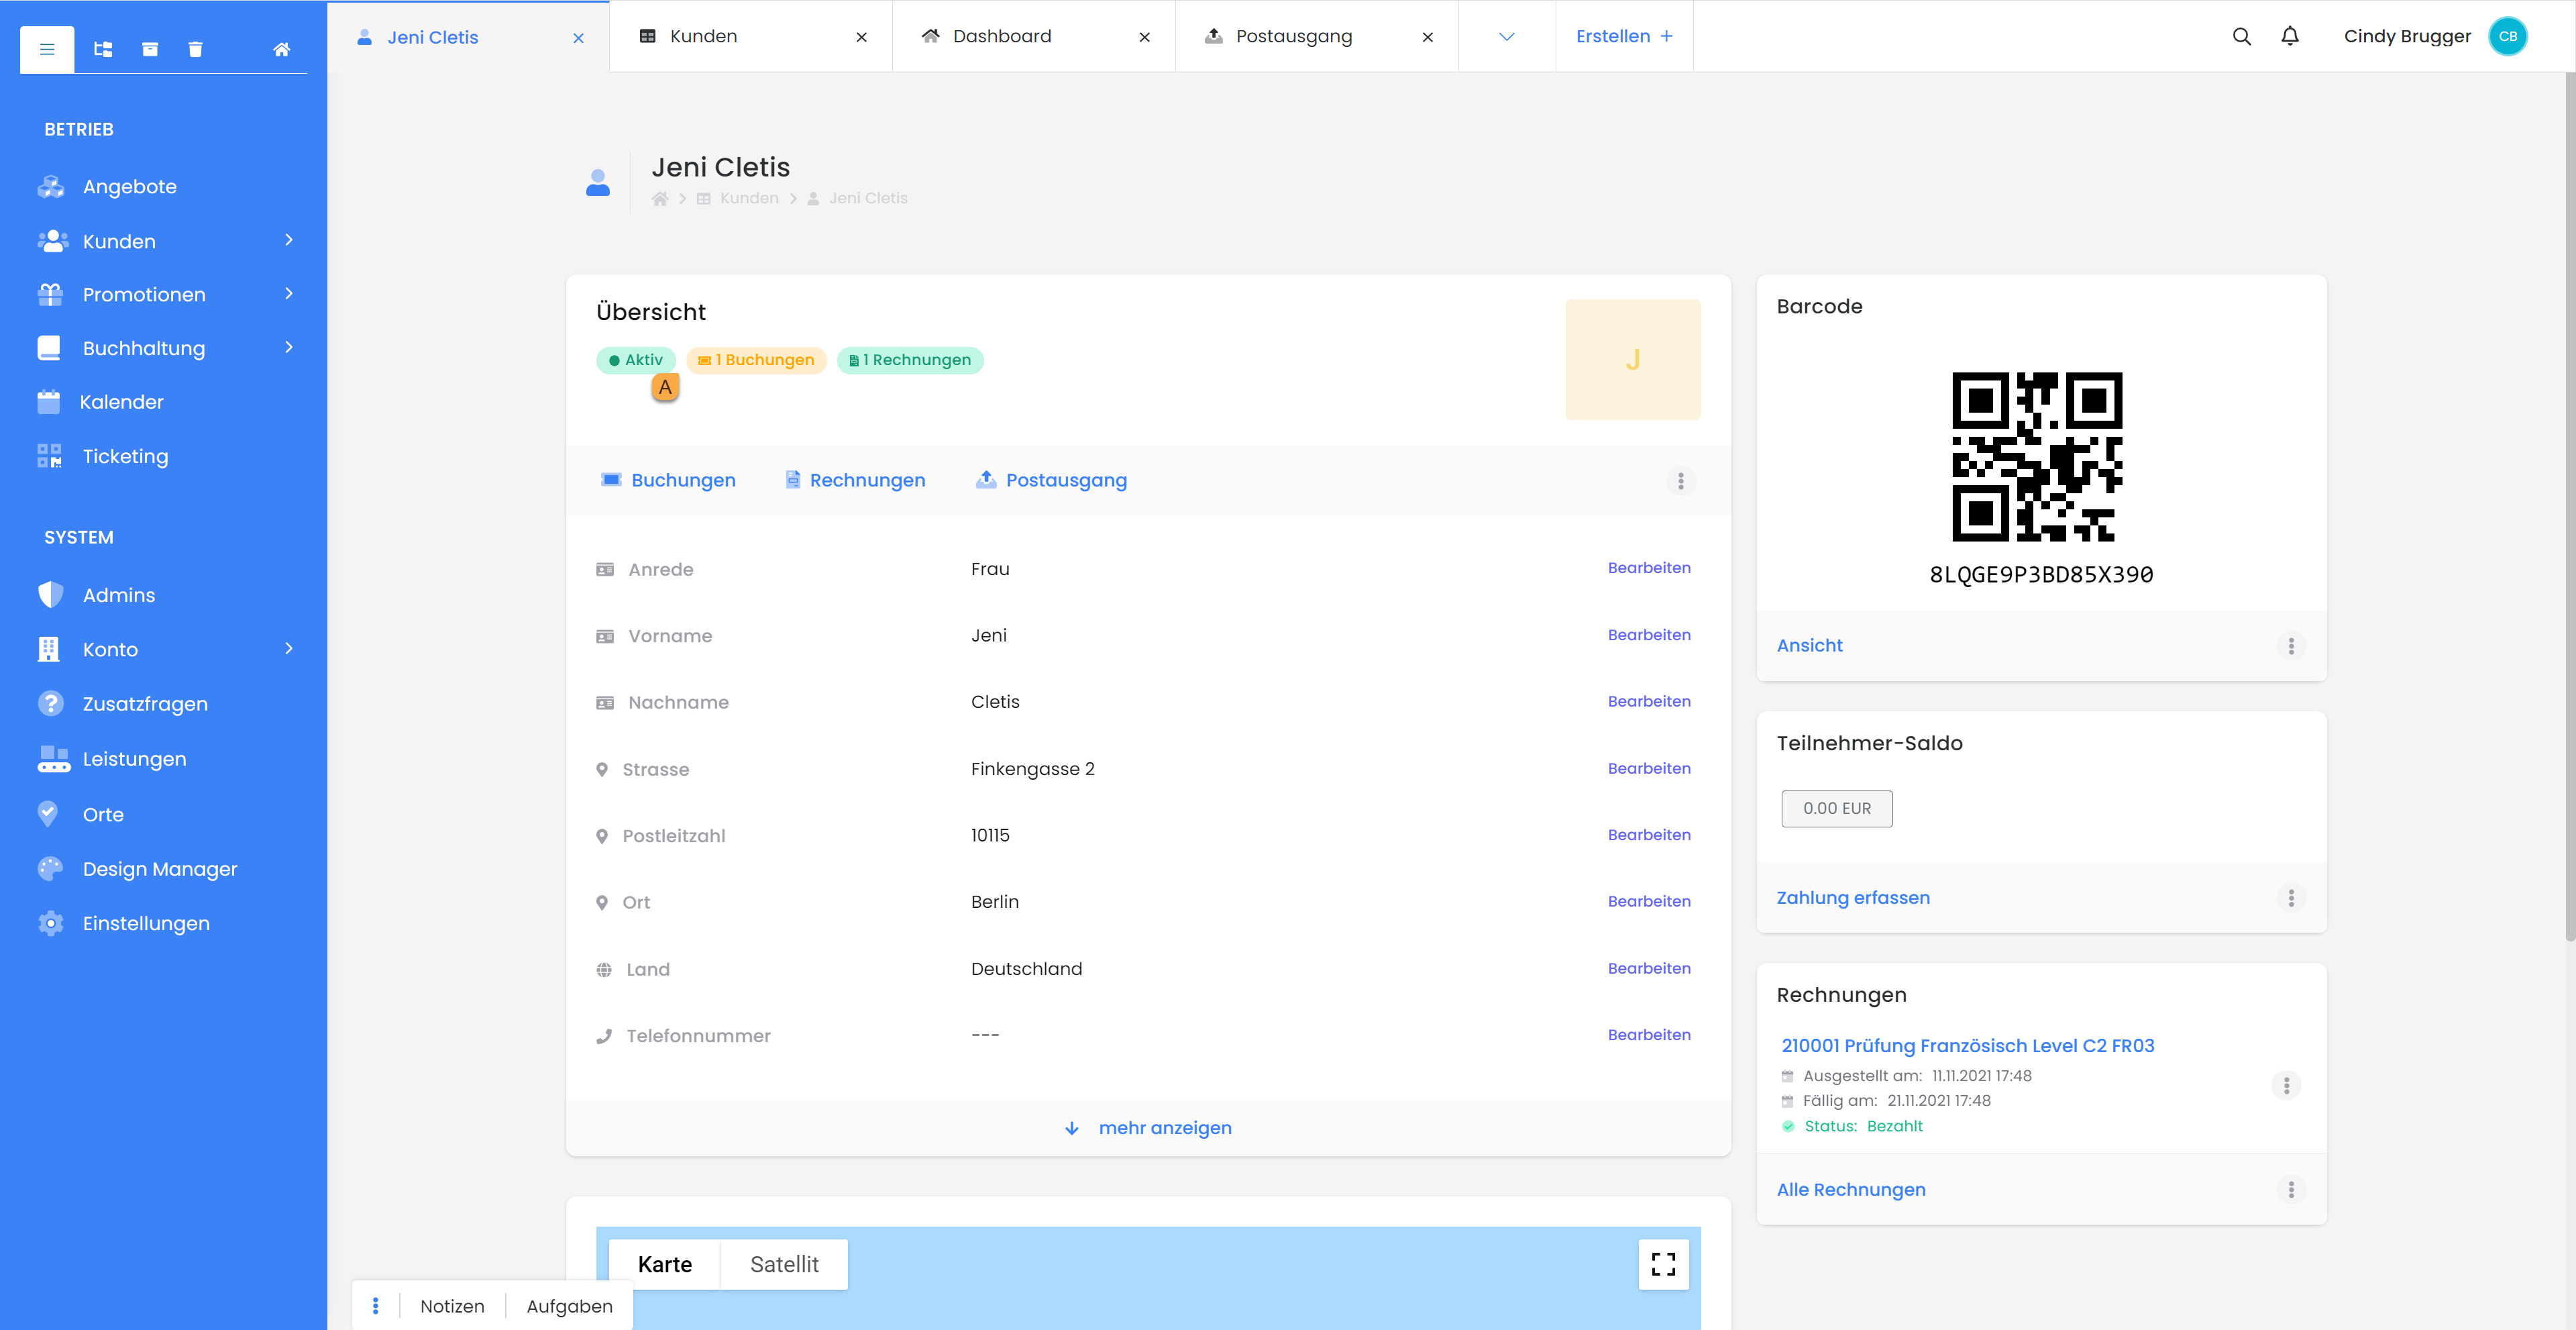Click the trash icon in sidebar header
The height and width of the screenshot is (1330, 2576).
pyautogui.click(x=196, y=49)
